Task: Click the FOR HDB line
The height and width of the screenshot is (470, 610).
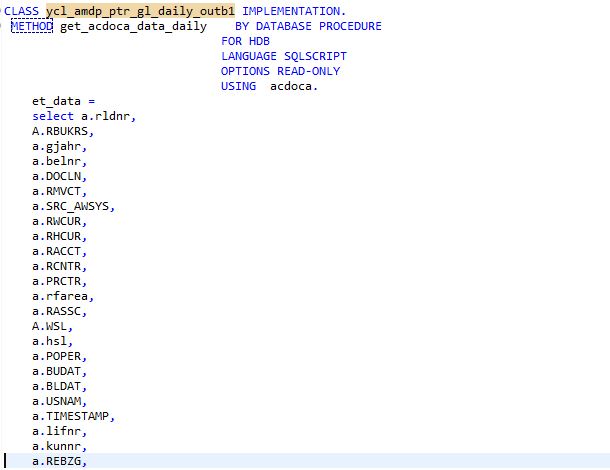Action: pyautogui.click(x=245, y=41)
